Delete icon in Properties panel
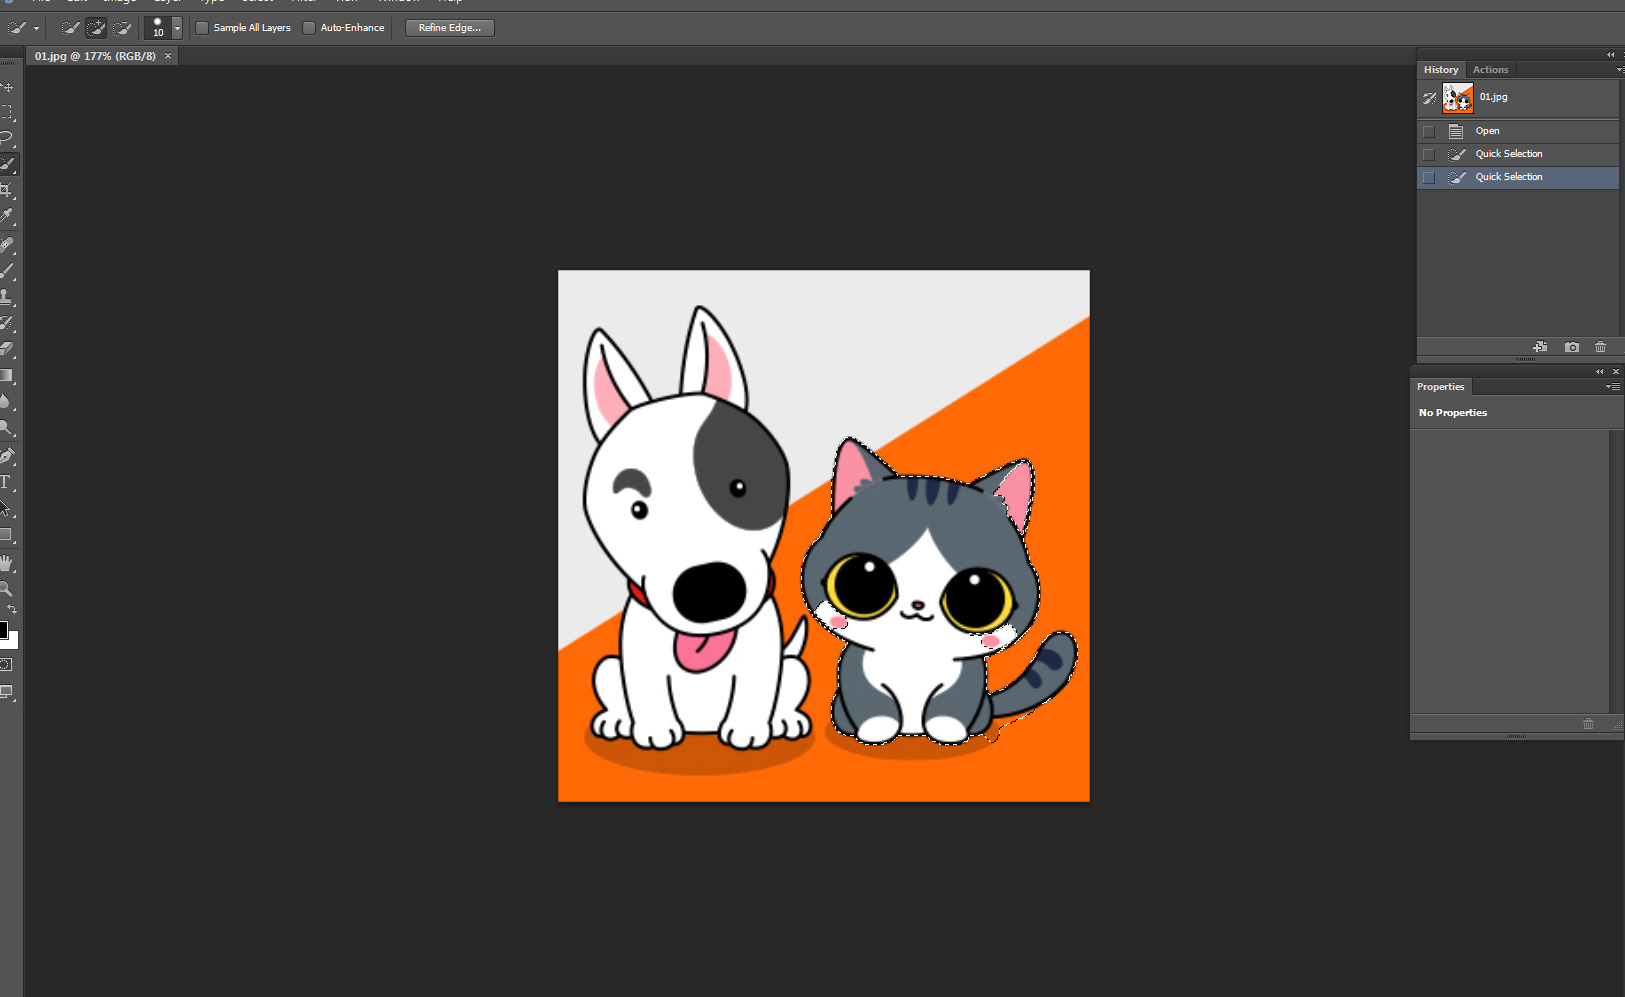 [x=1588, y=724]
